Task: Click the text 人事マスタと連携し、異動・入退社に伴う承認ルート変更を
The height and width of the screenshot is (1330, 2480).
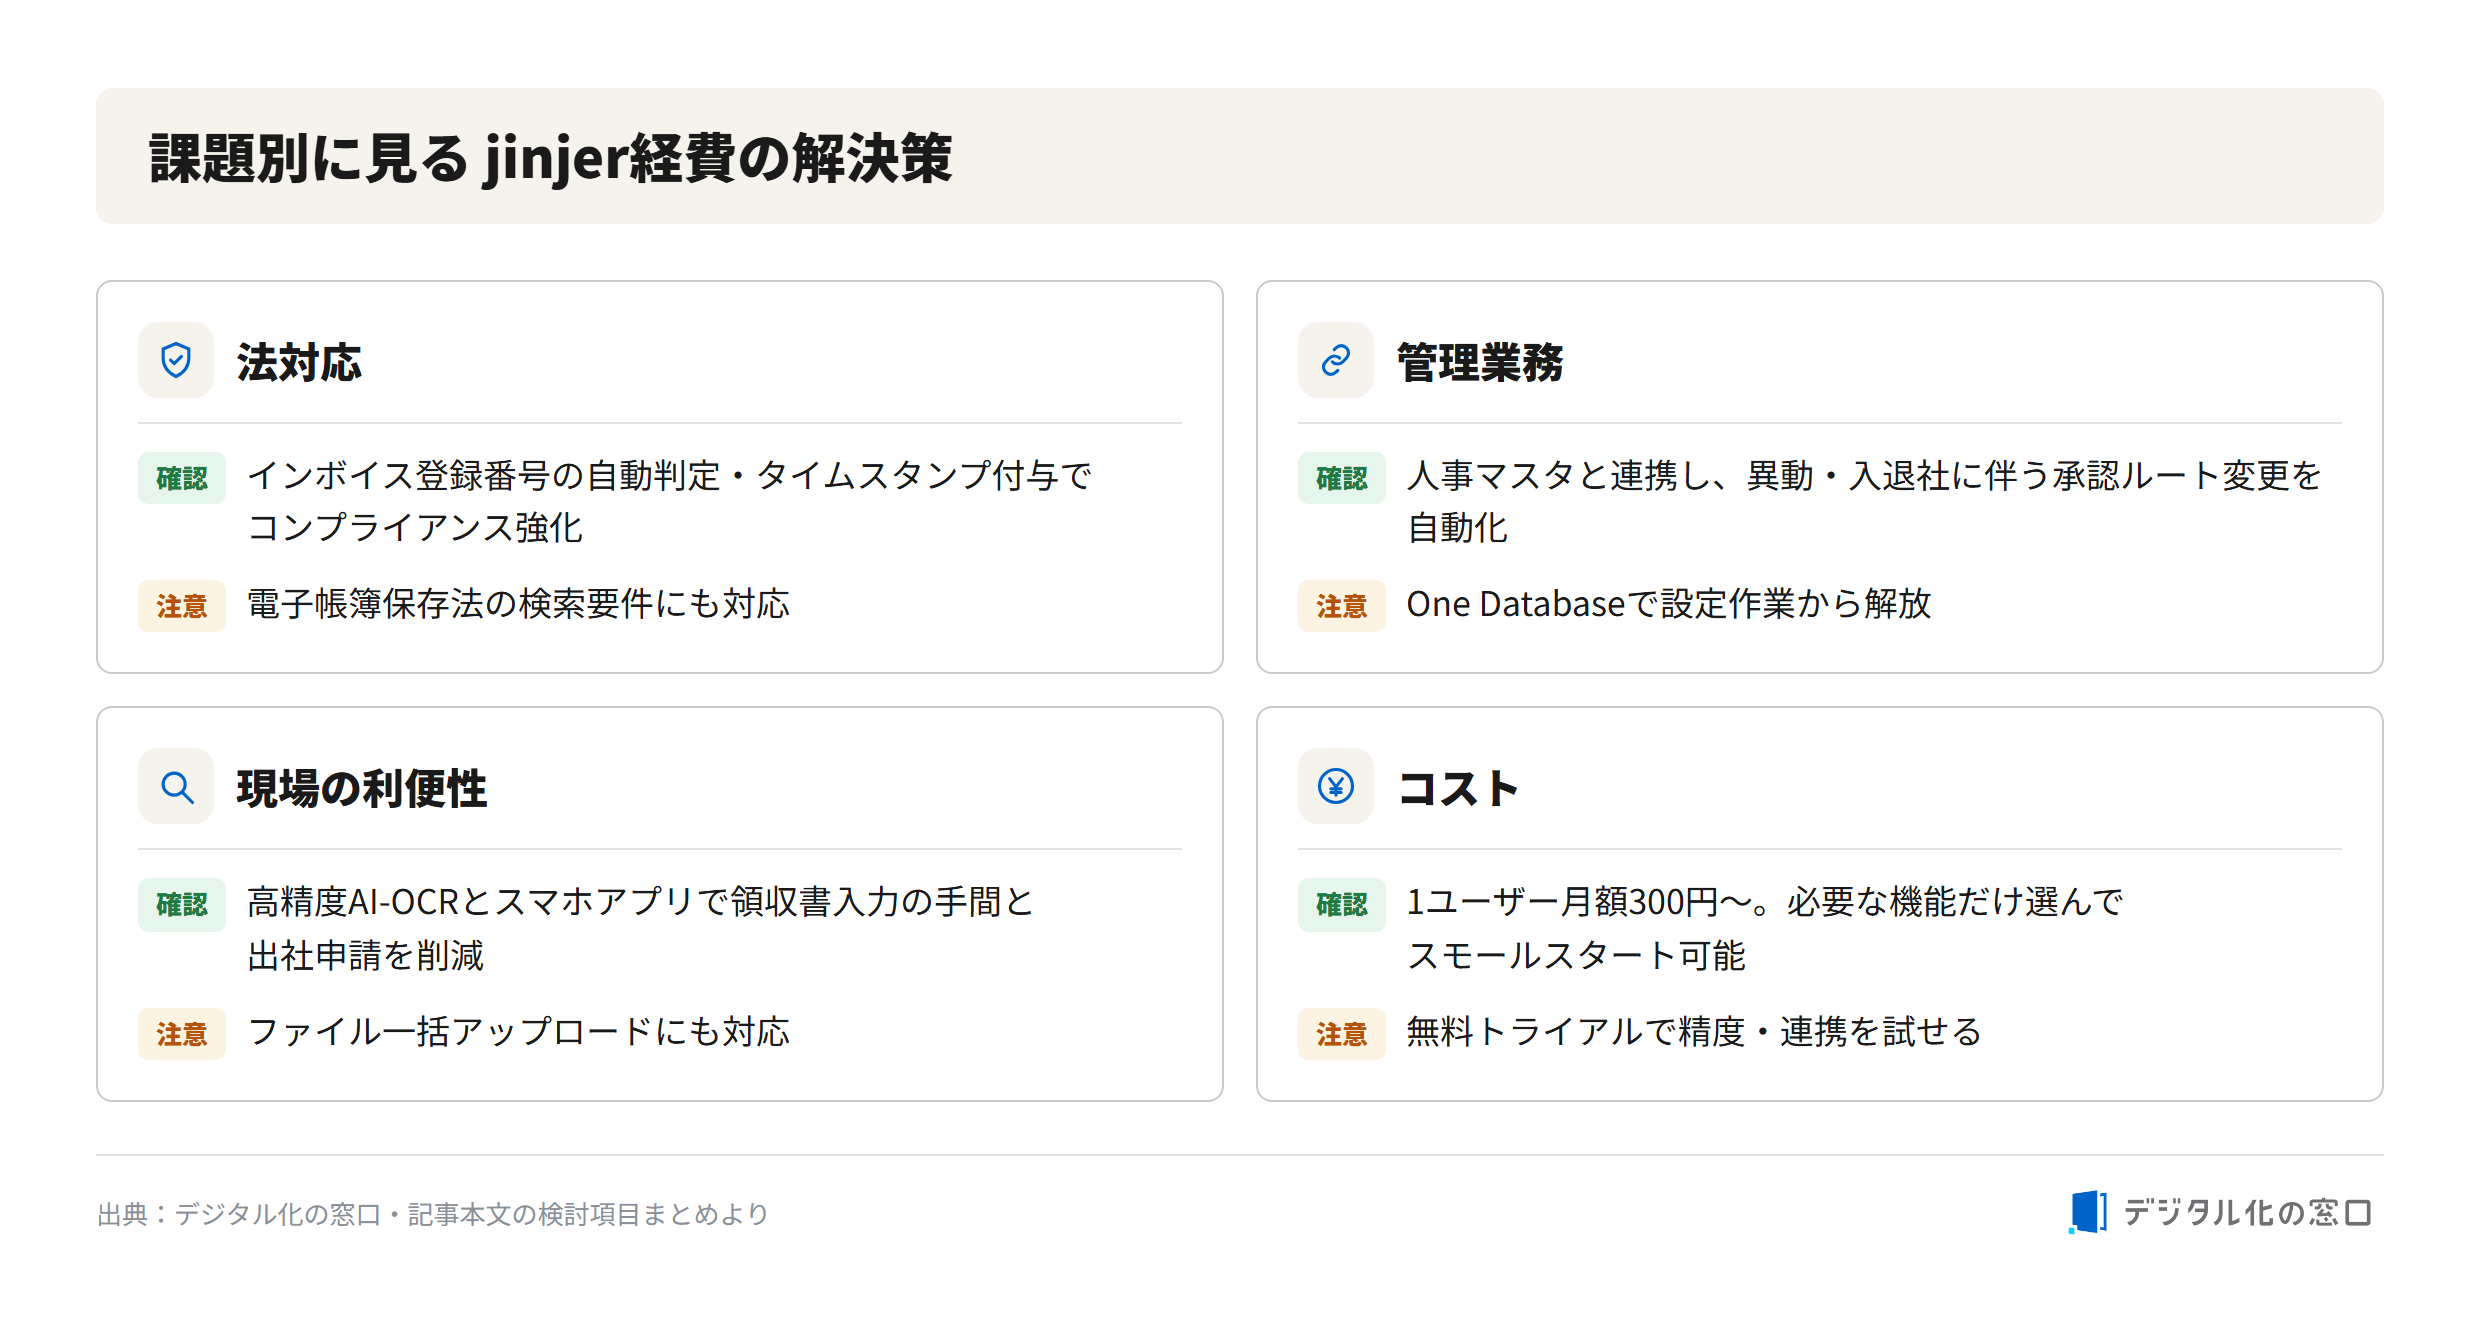Action: (x=1864, y=476)
